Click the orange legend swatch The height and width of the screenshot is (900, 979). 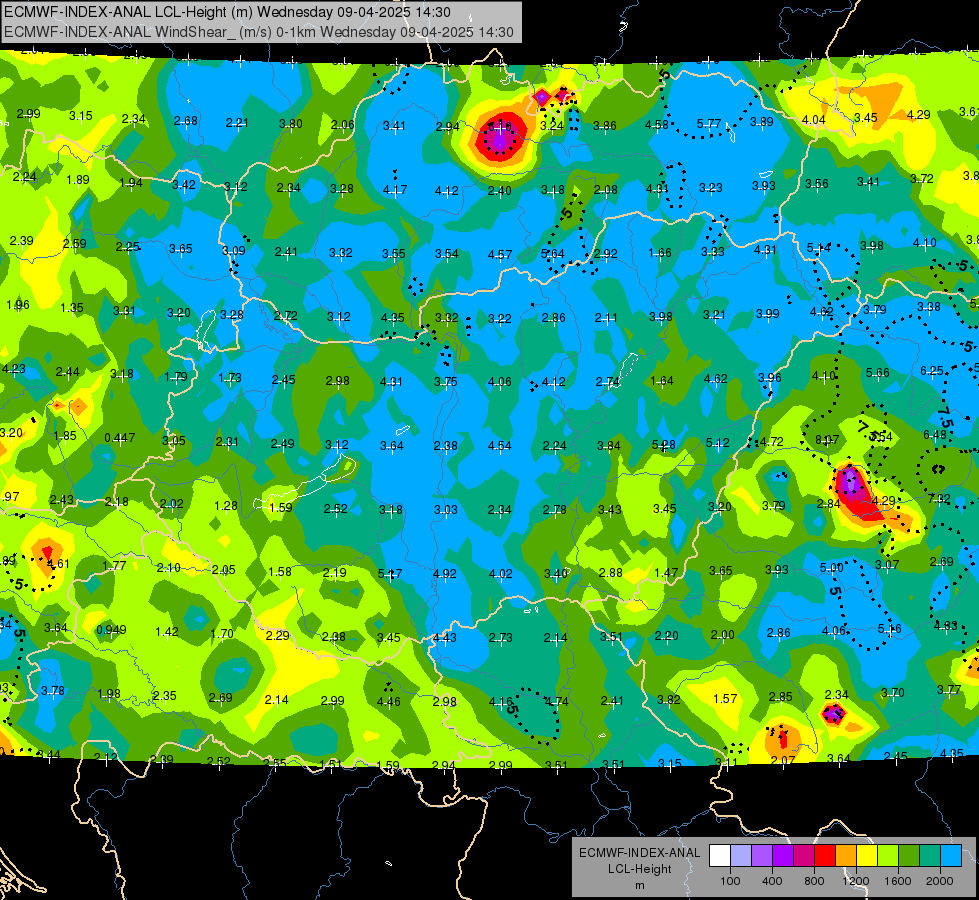(846, 856)
